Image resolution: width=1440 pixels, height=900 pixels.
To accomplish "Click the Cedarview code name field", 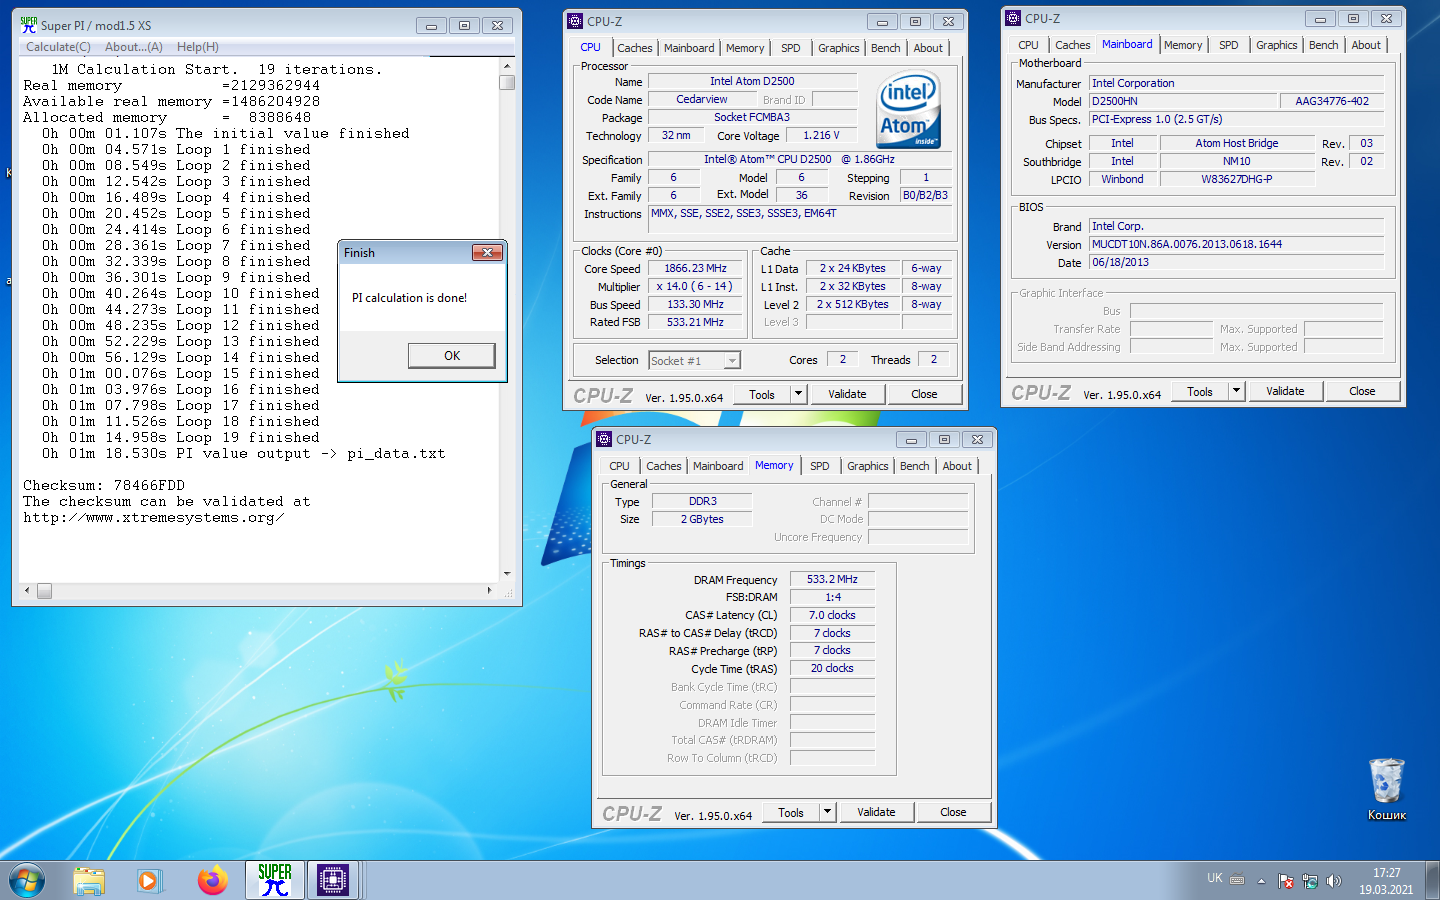I will point(702,99).
